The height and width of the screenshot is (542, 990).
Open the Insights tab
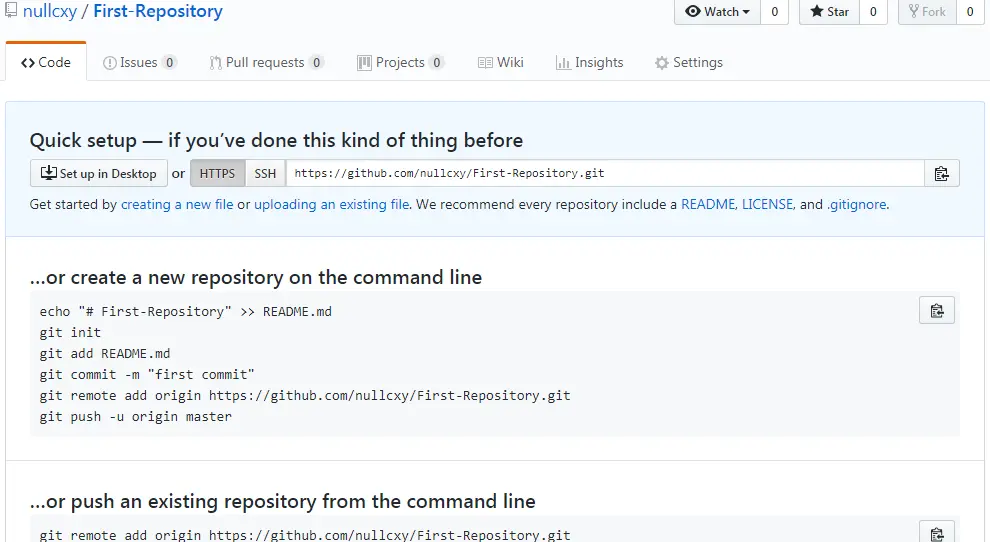[589, 63]
